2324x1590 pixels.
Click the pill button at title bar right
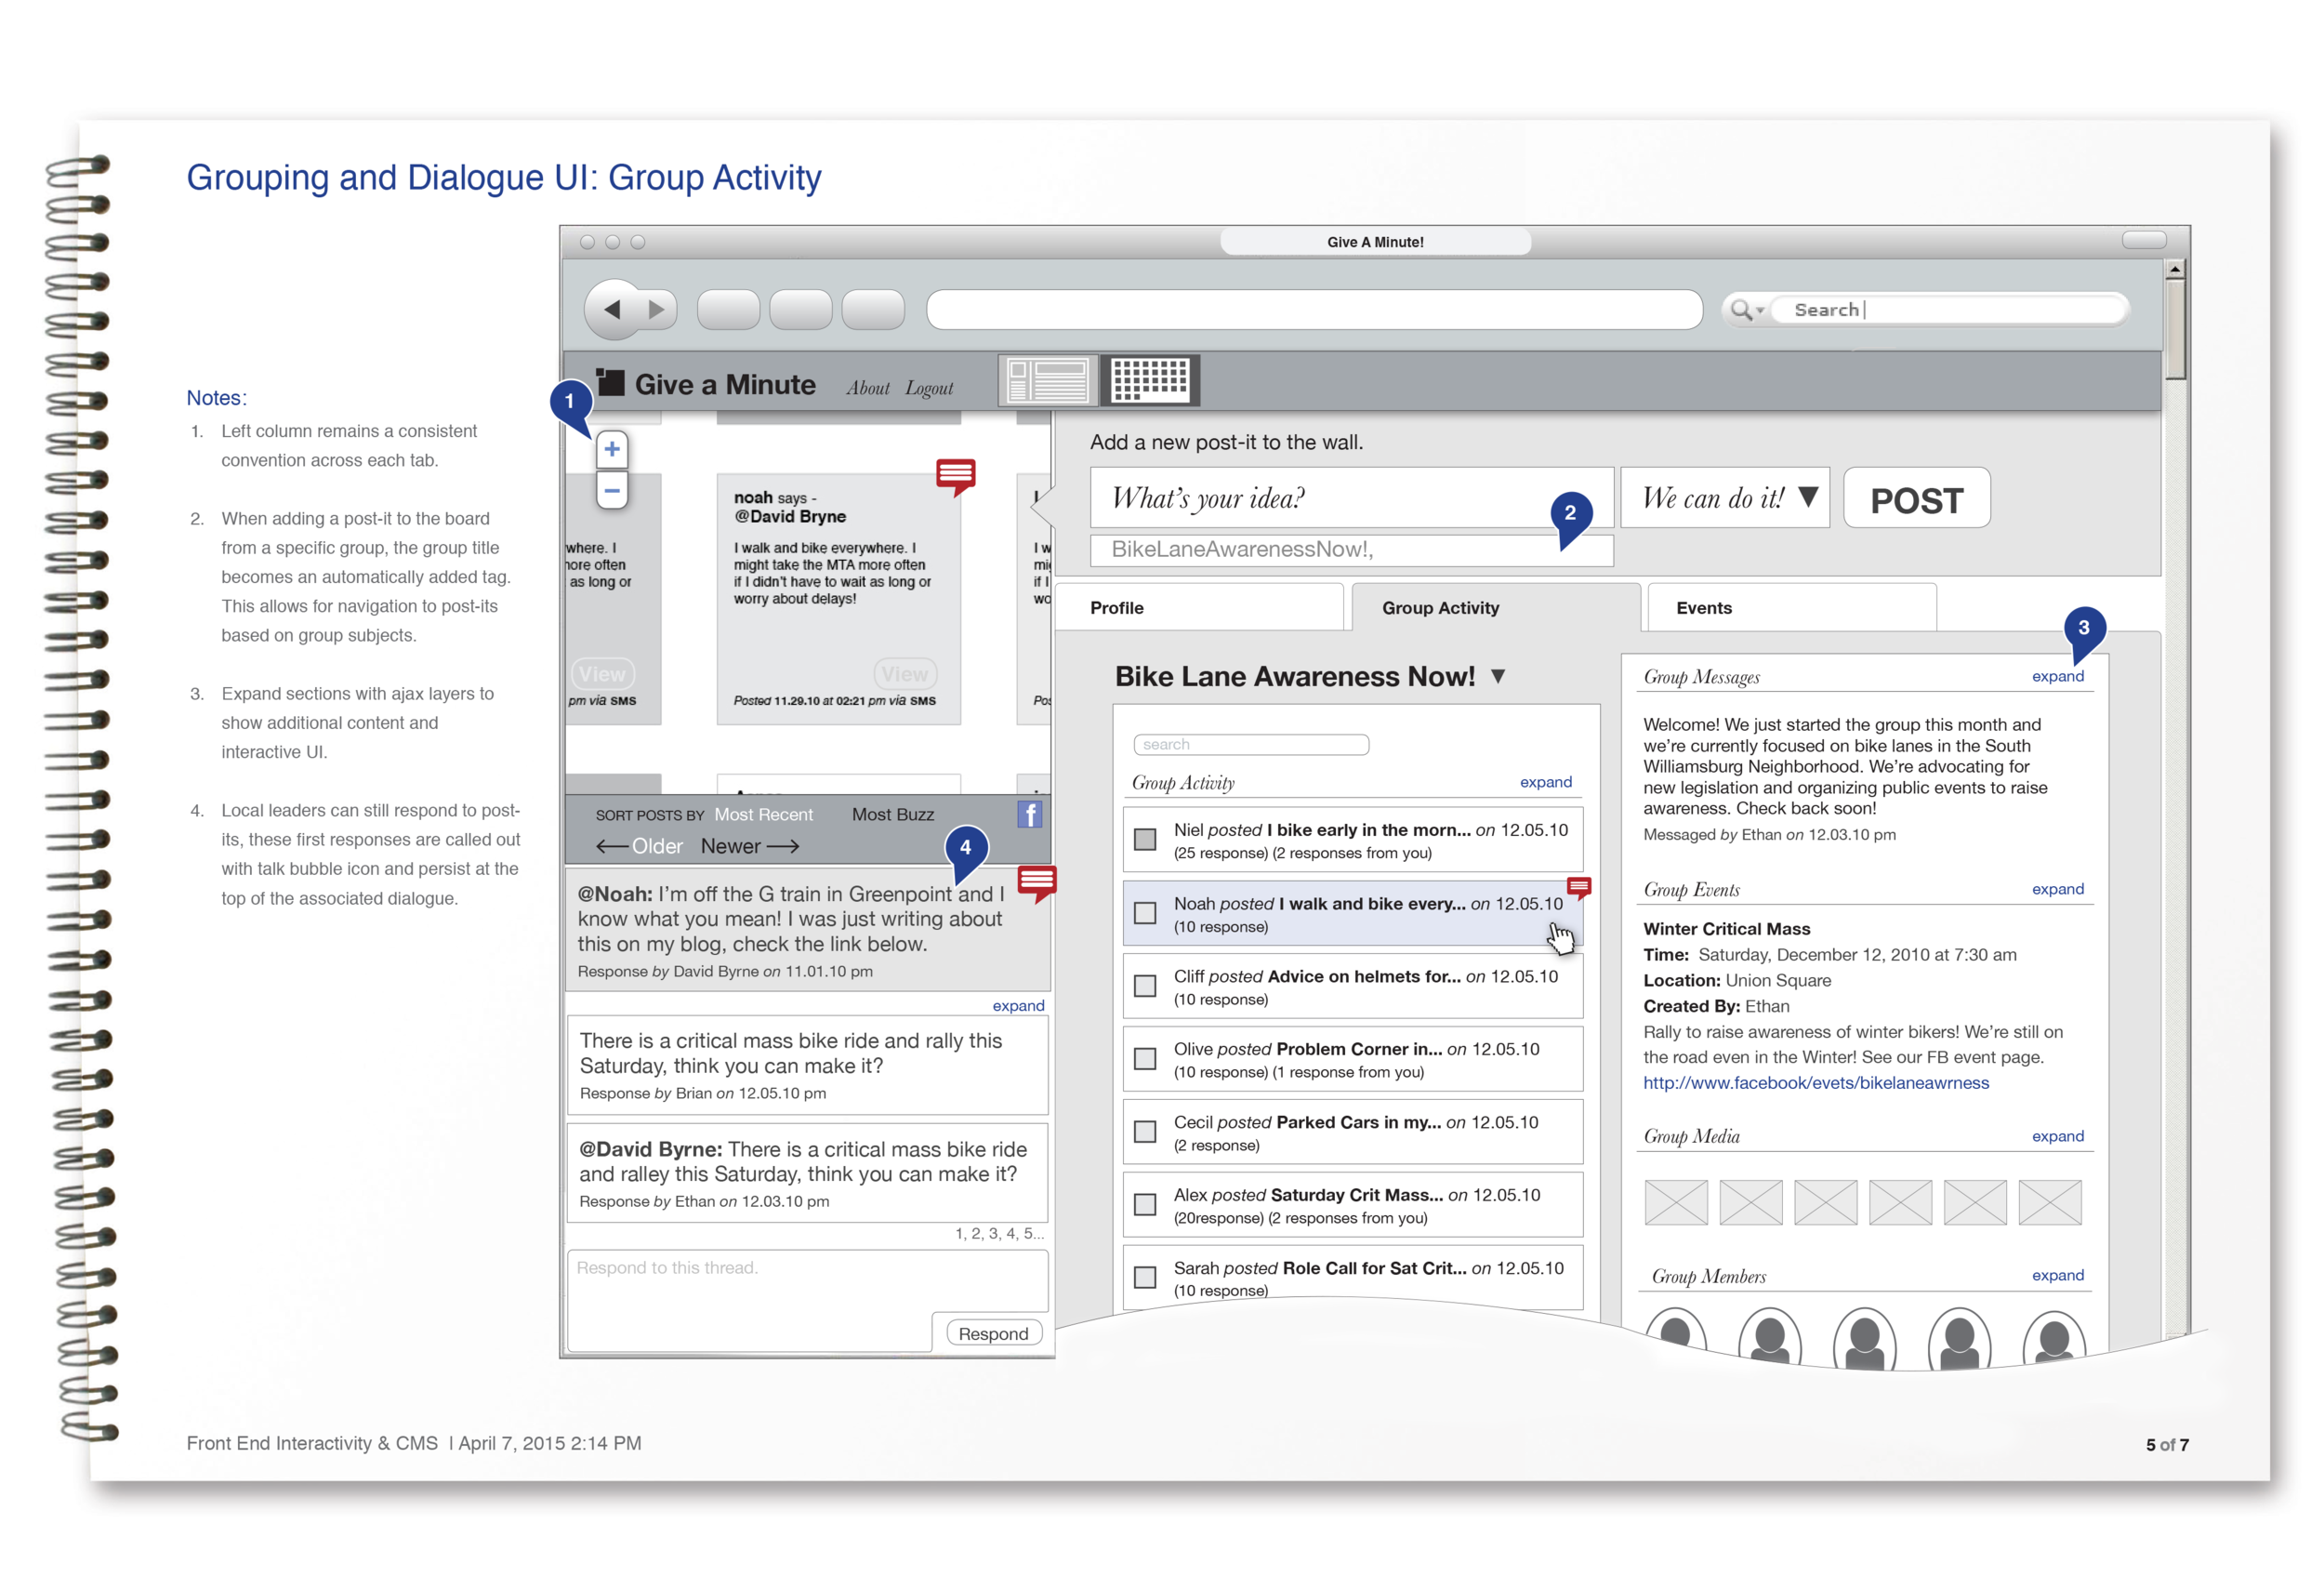pyautogui.click(x=2144, y=240)
